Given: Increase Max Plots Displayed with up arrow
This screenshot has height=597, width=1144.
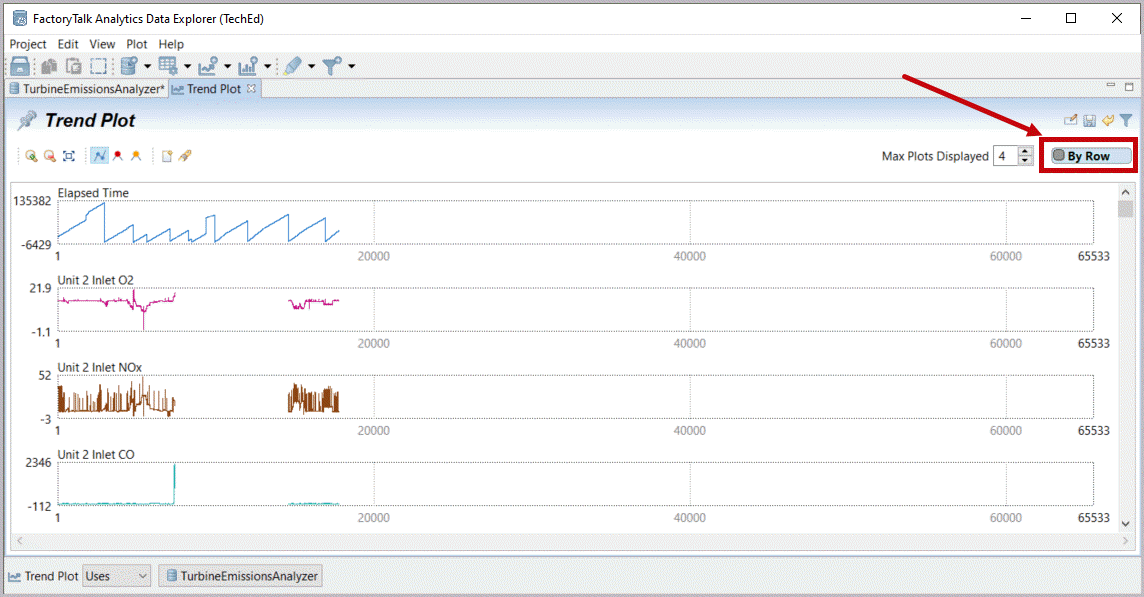Looking at the screenshot, I should pos(1025,151).
